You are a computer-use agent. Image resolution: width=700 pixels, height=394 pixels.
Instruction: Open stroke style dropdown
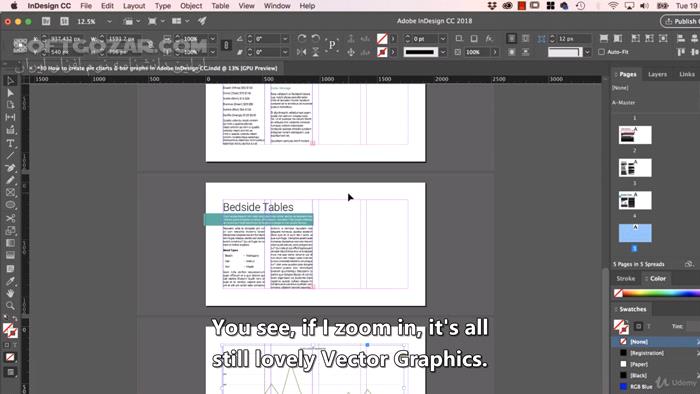(443, 52)
